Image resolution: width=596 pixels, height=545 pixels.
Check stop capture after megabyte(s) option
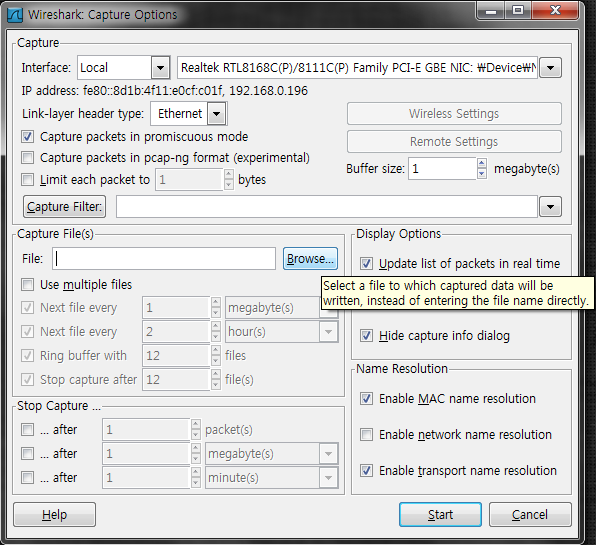[27, 453]
